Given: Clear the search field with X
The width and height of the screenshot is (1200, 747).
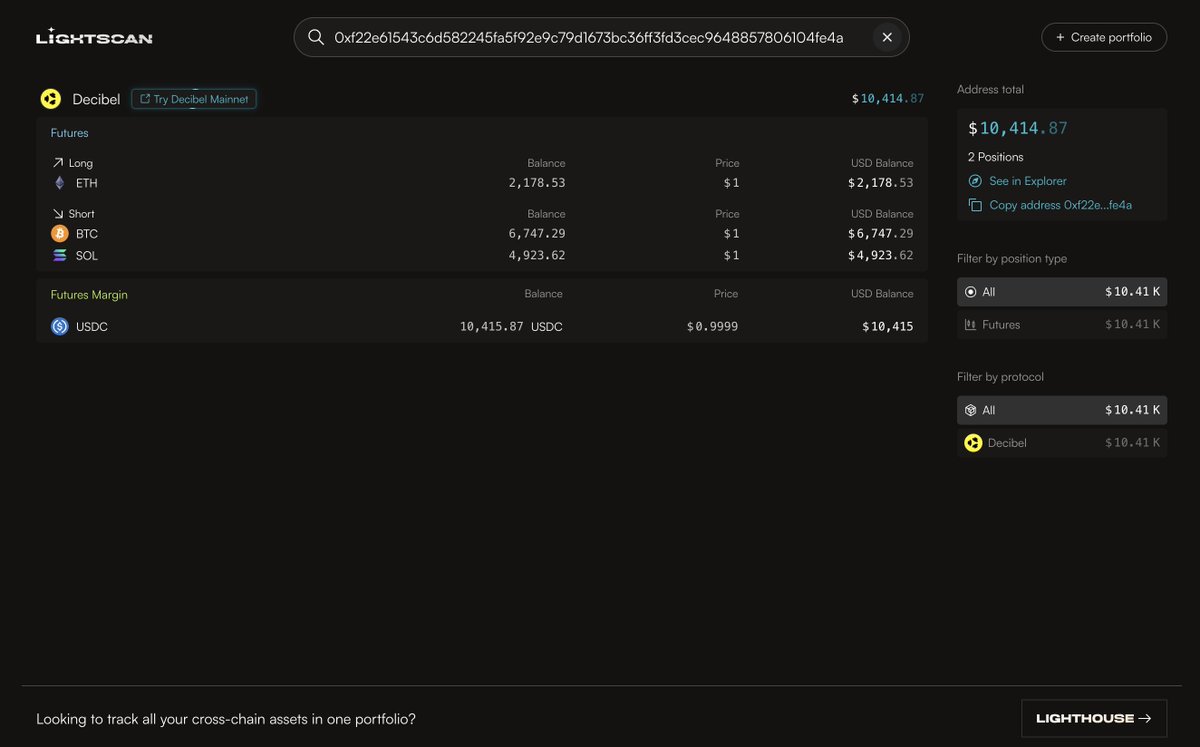Looking at the screenshot, I should [x=887, y=37].
